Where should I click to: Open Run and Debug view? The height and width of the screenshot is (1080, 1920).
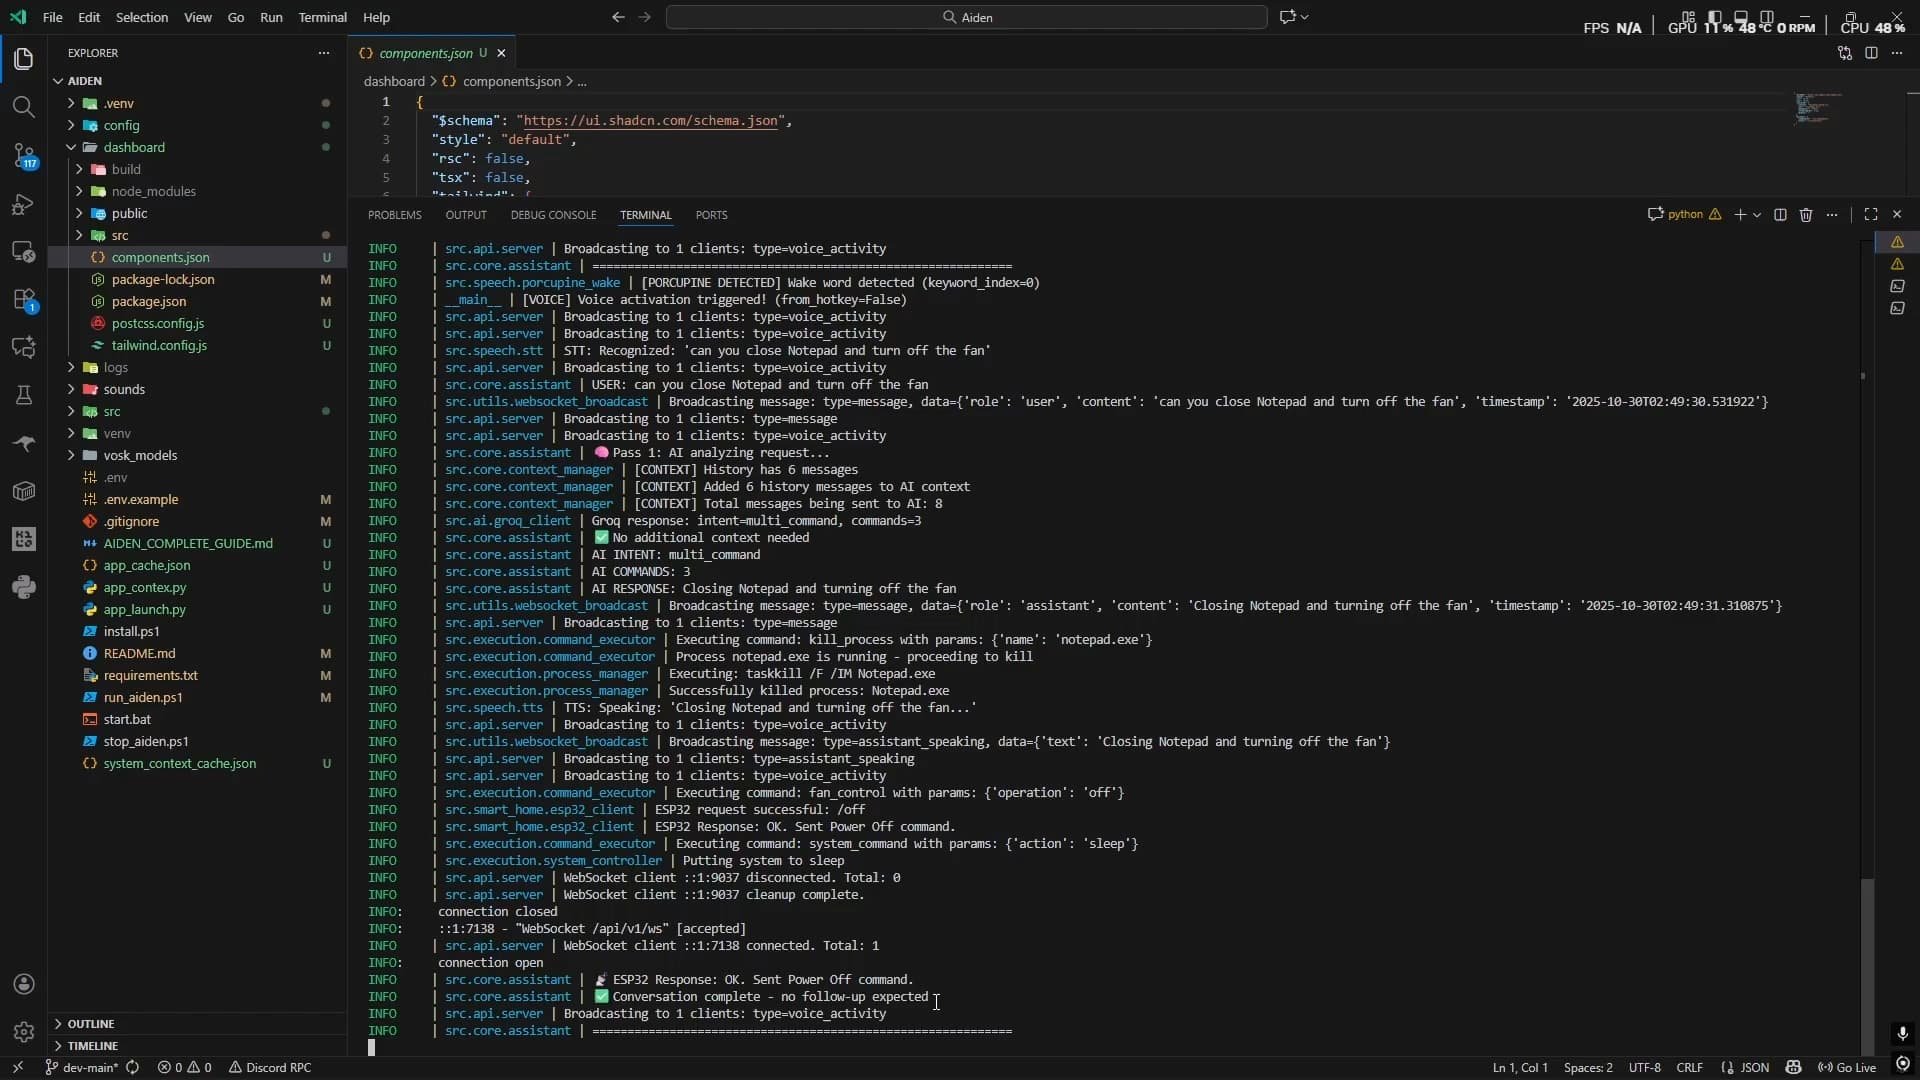[x=24, y=204]
